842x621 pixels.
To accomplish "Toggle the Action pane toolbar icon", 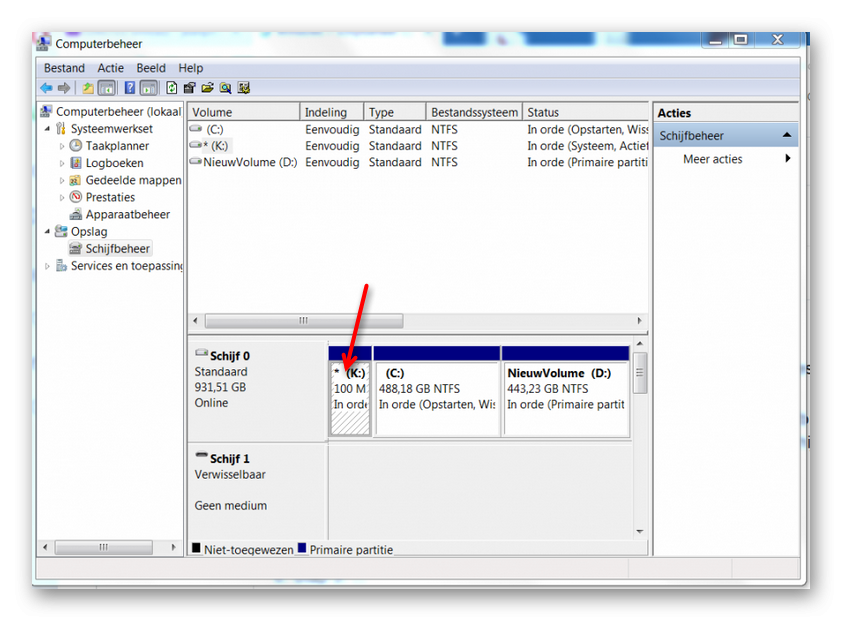I will pyautogui.click(x=148, y=88).
